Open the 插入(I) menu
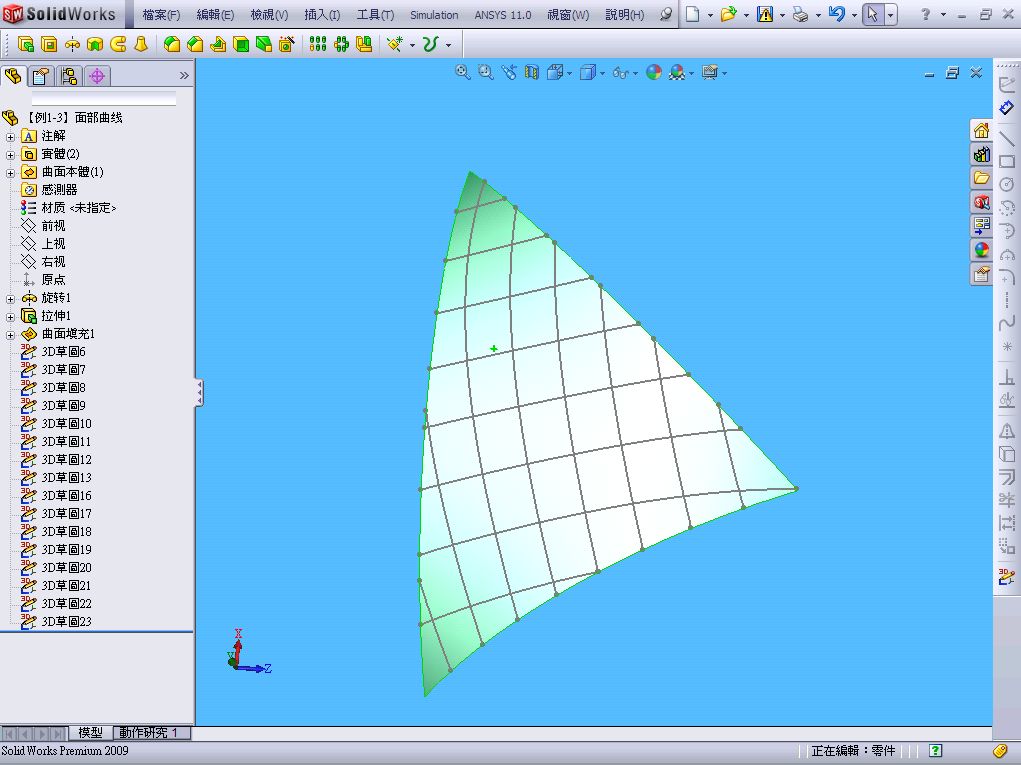The image size is (1021, 765). pyautogui.click(x=322, y=14)
